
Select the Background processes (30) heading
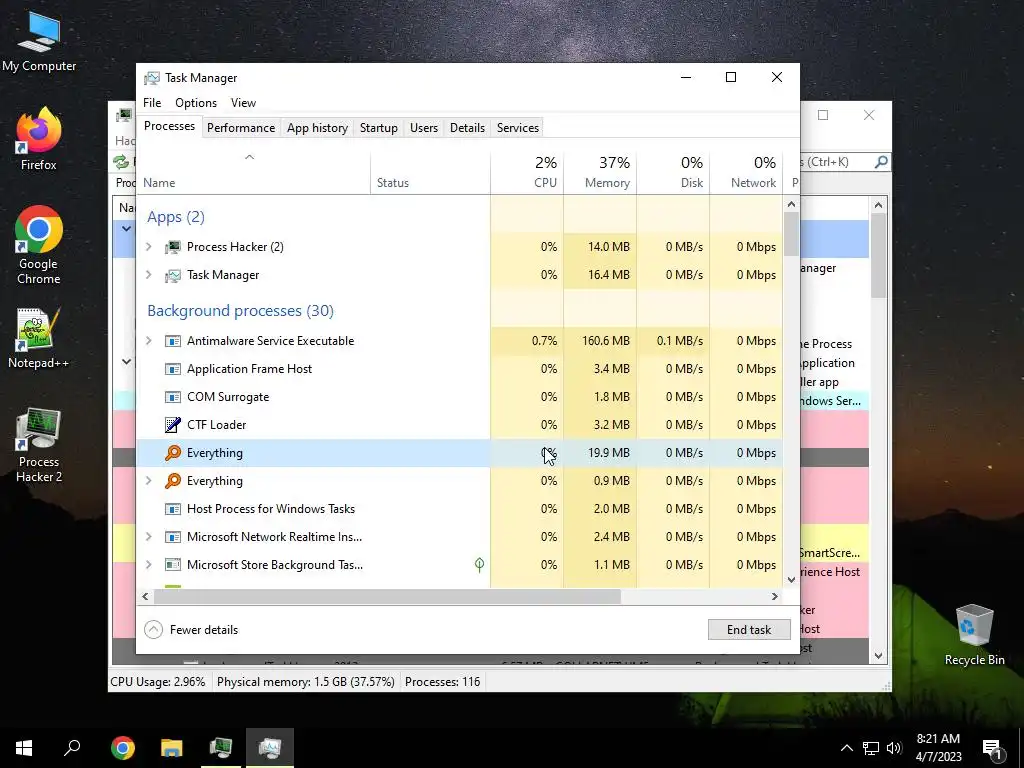240,311
